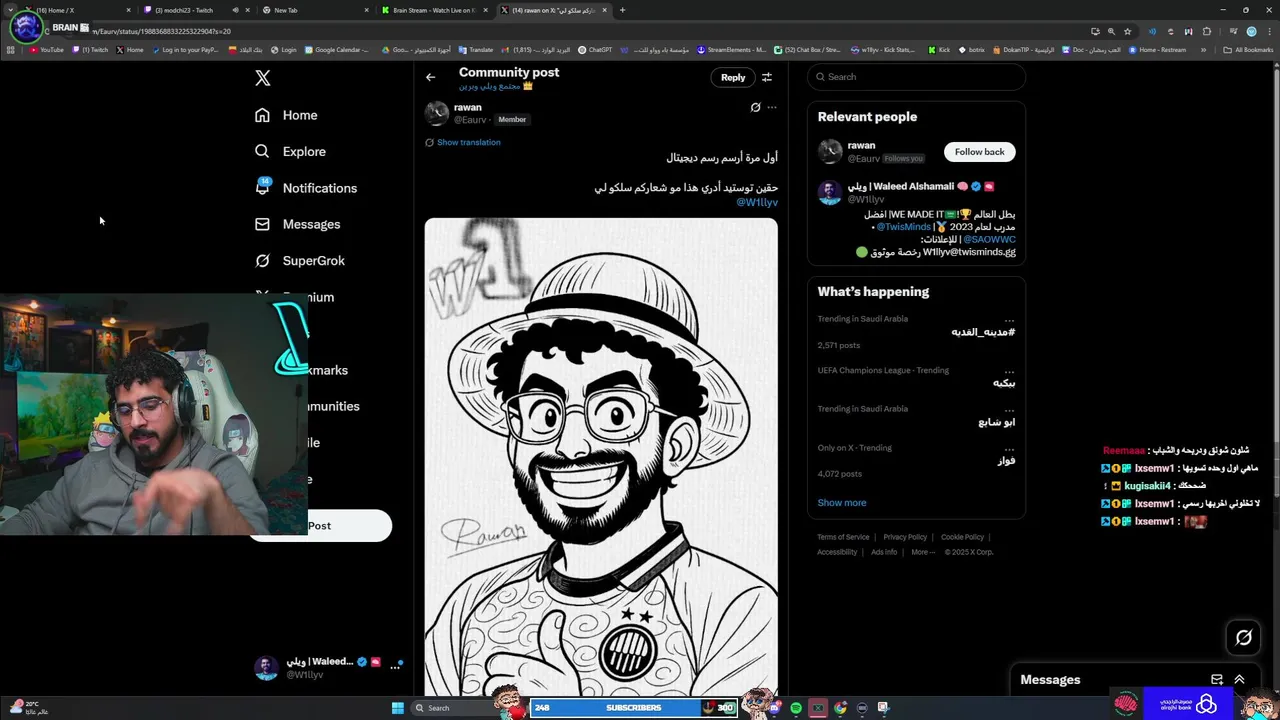Open Ads info footer link
Viewport: 1280px width, 720px height.
(884, 552)
